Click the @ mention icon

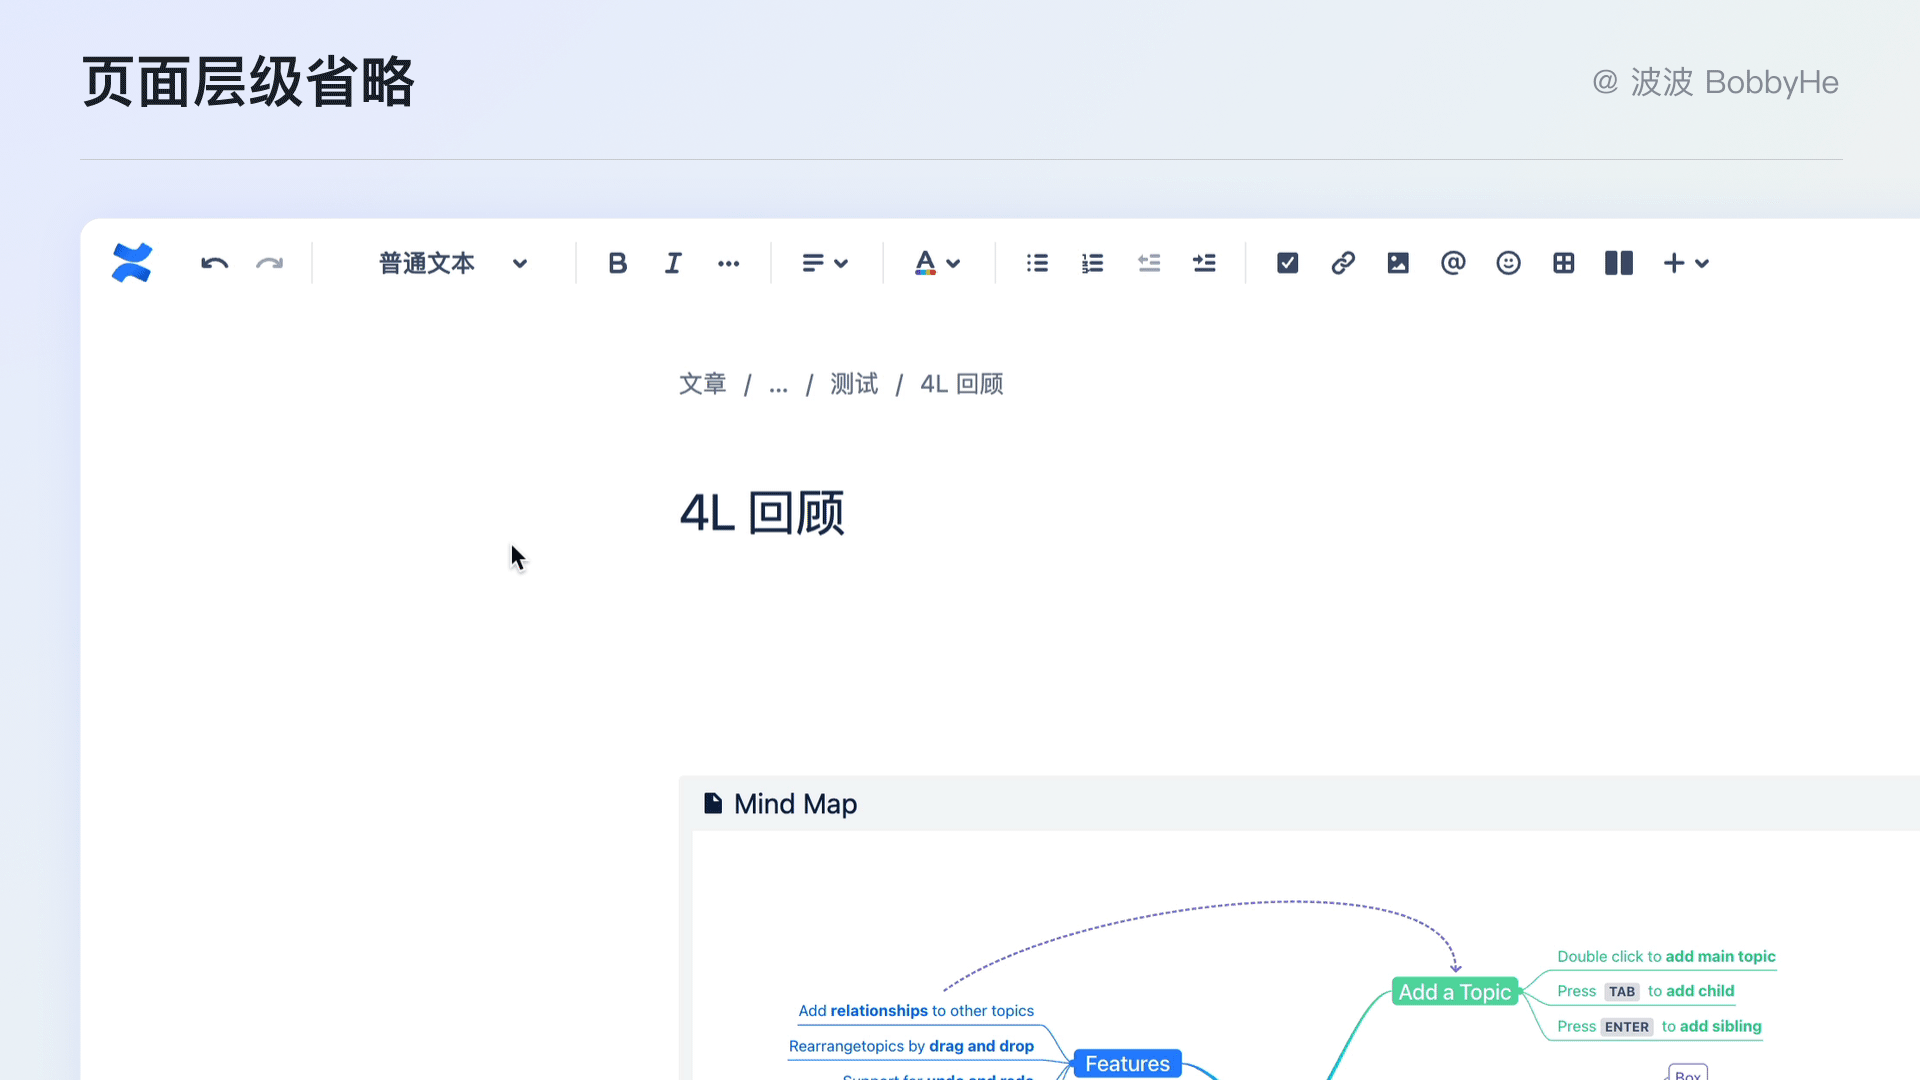1453,263
